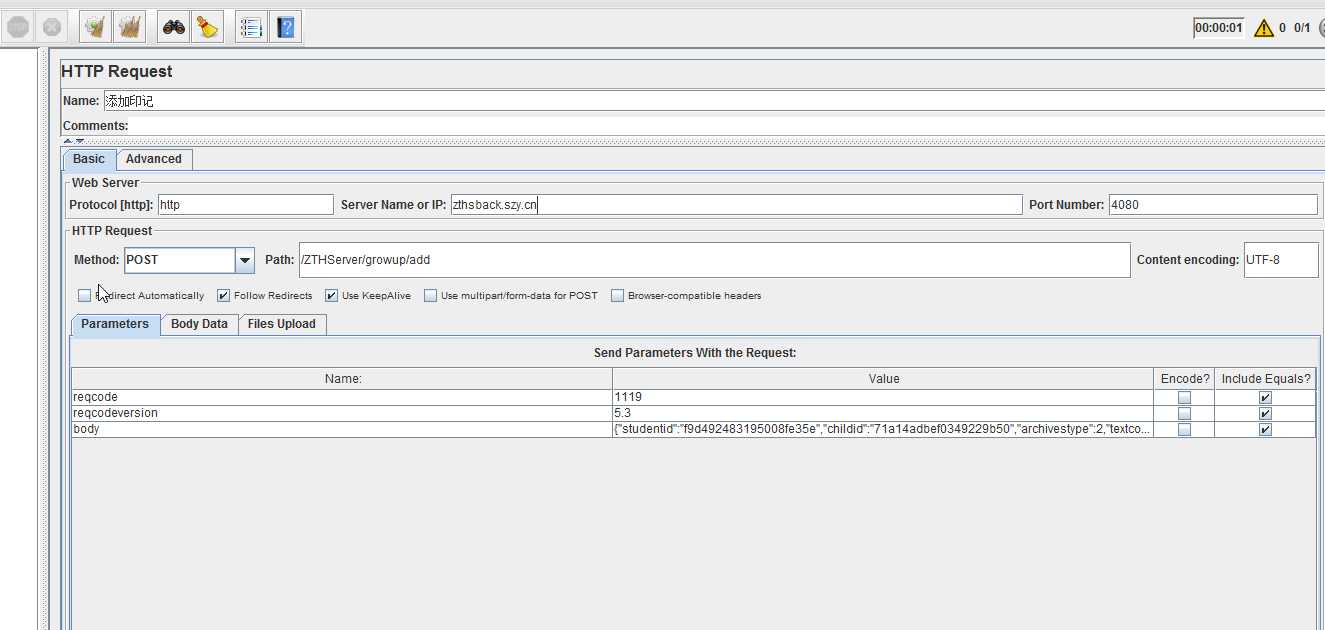Click the 0/1 thread counter
The width and height of the screenshot is (1325, 630).
tap(1302, 28)
